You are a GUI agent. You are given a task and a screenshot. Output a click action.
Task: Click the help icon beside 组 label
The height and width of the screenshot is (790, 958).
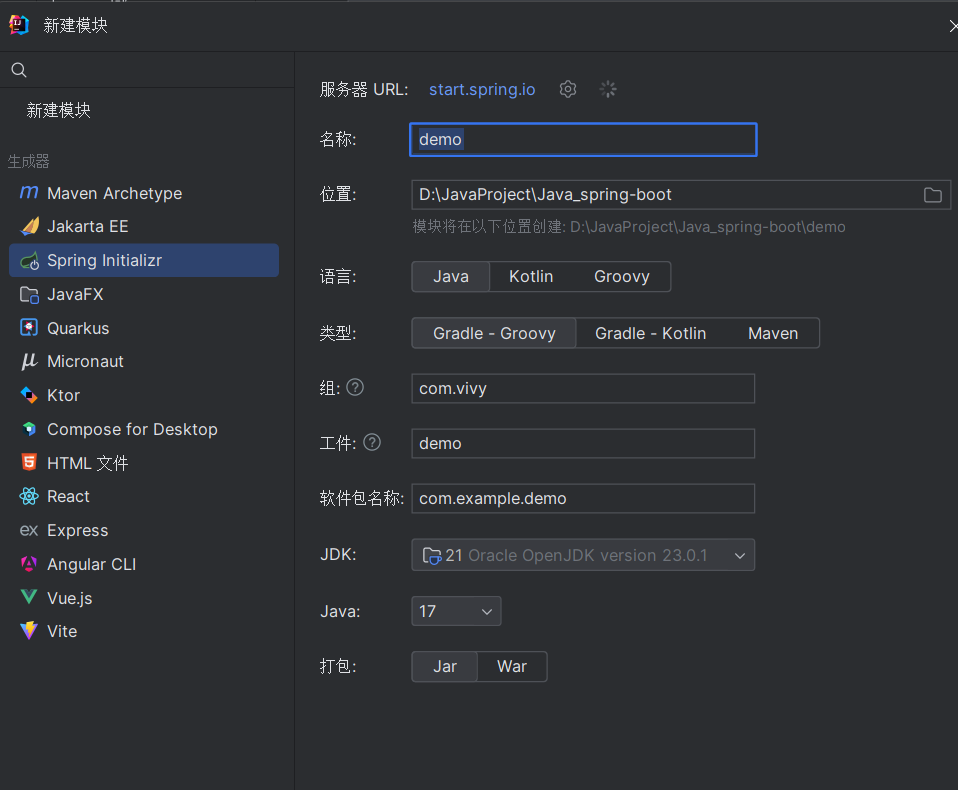(355, 387)
